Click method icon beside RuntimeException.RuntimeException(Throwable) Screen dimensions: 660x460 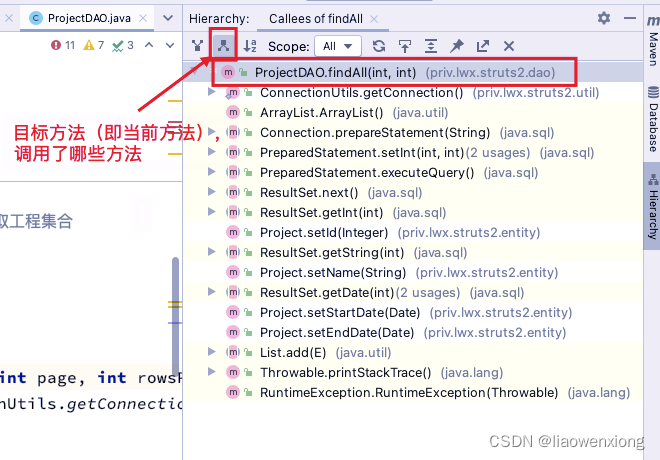[233, 392]
